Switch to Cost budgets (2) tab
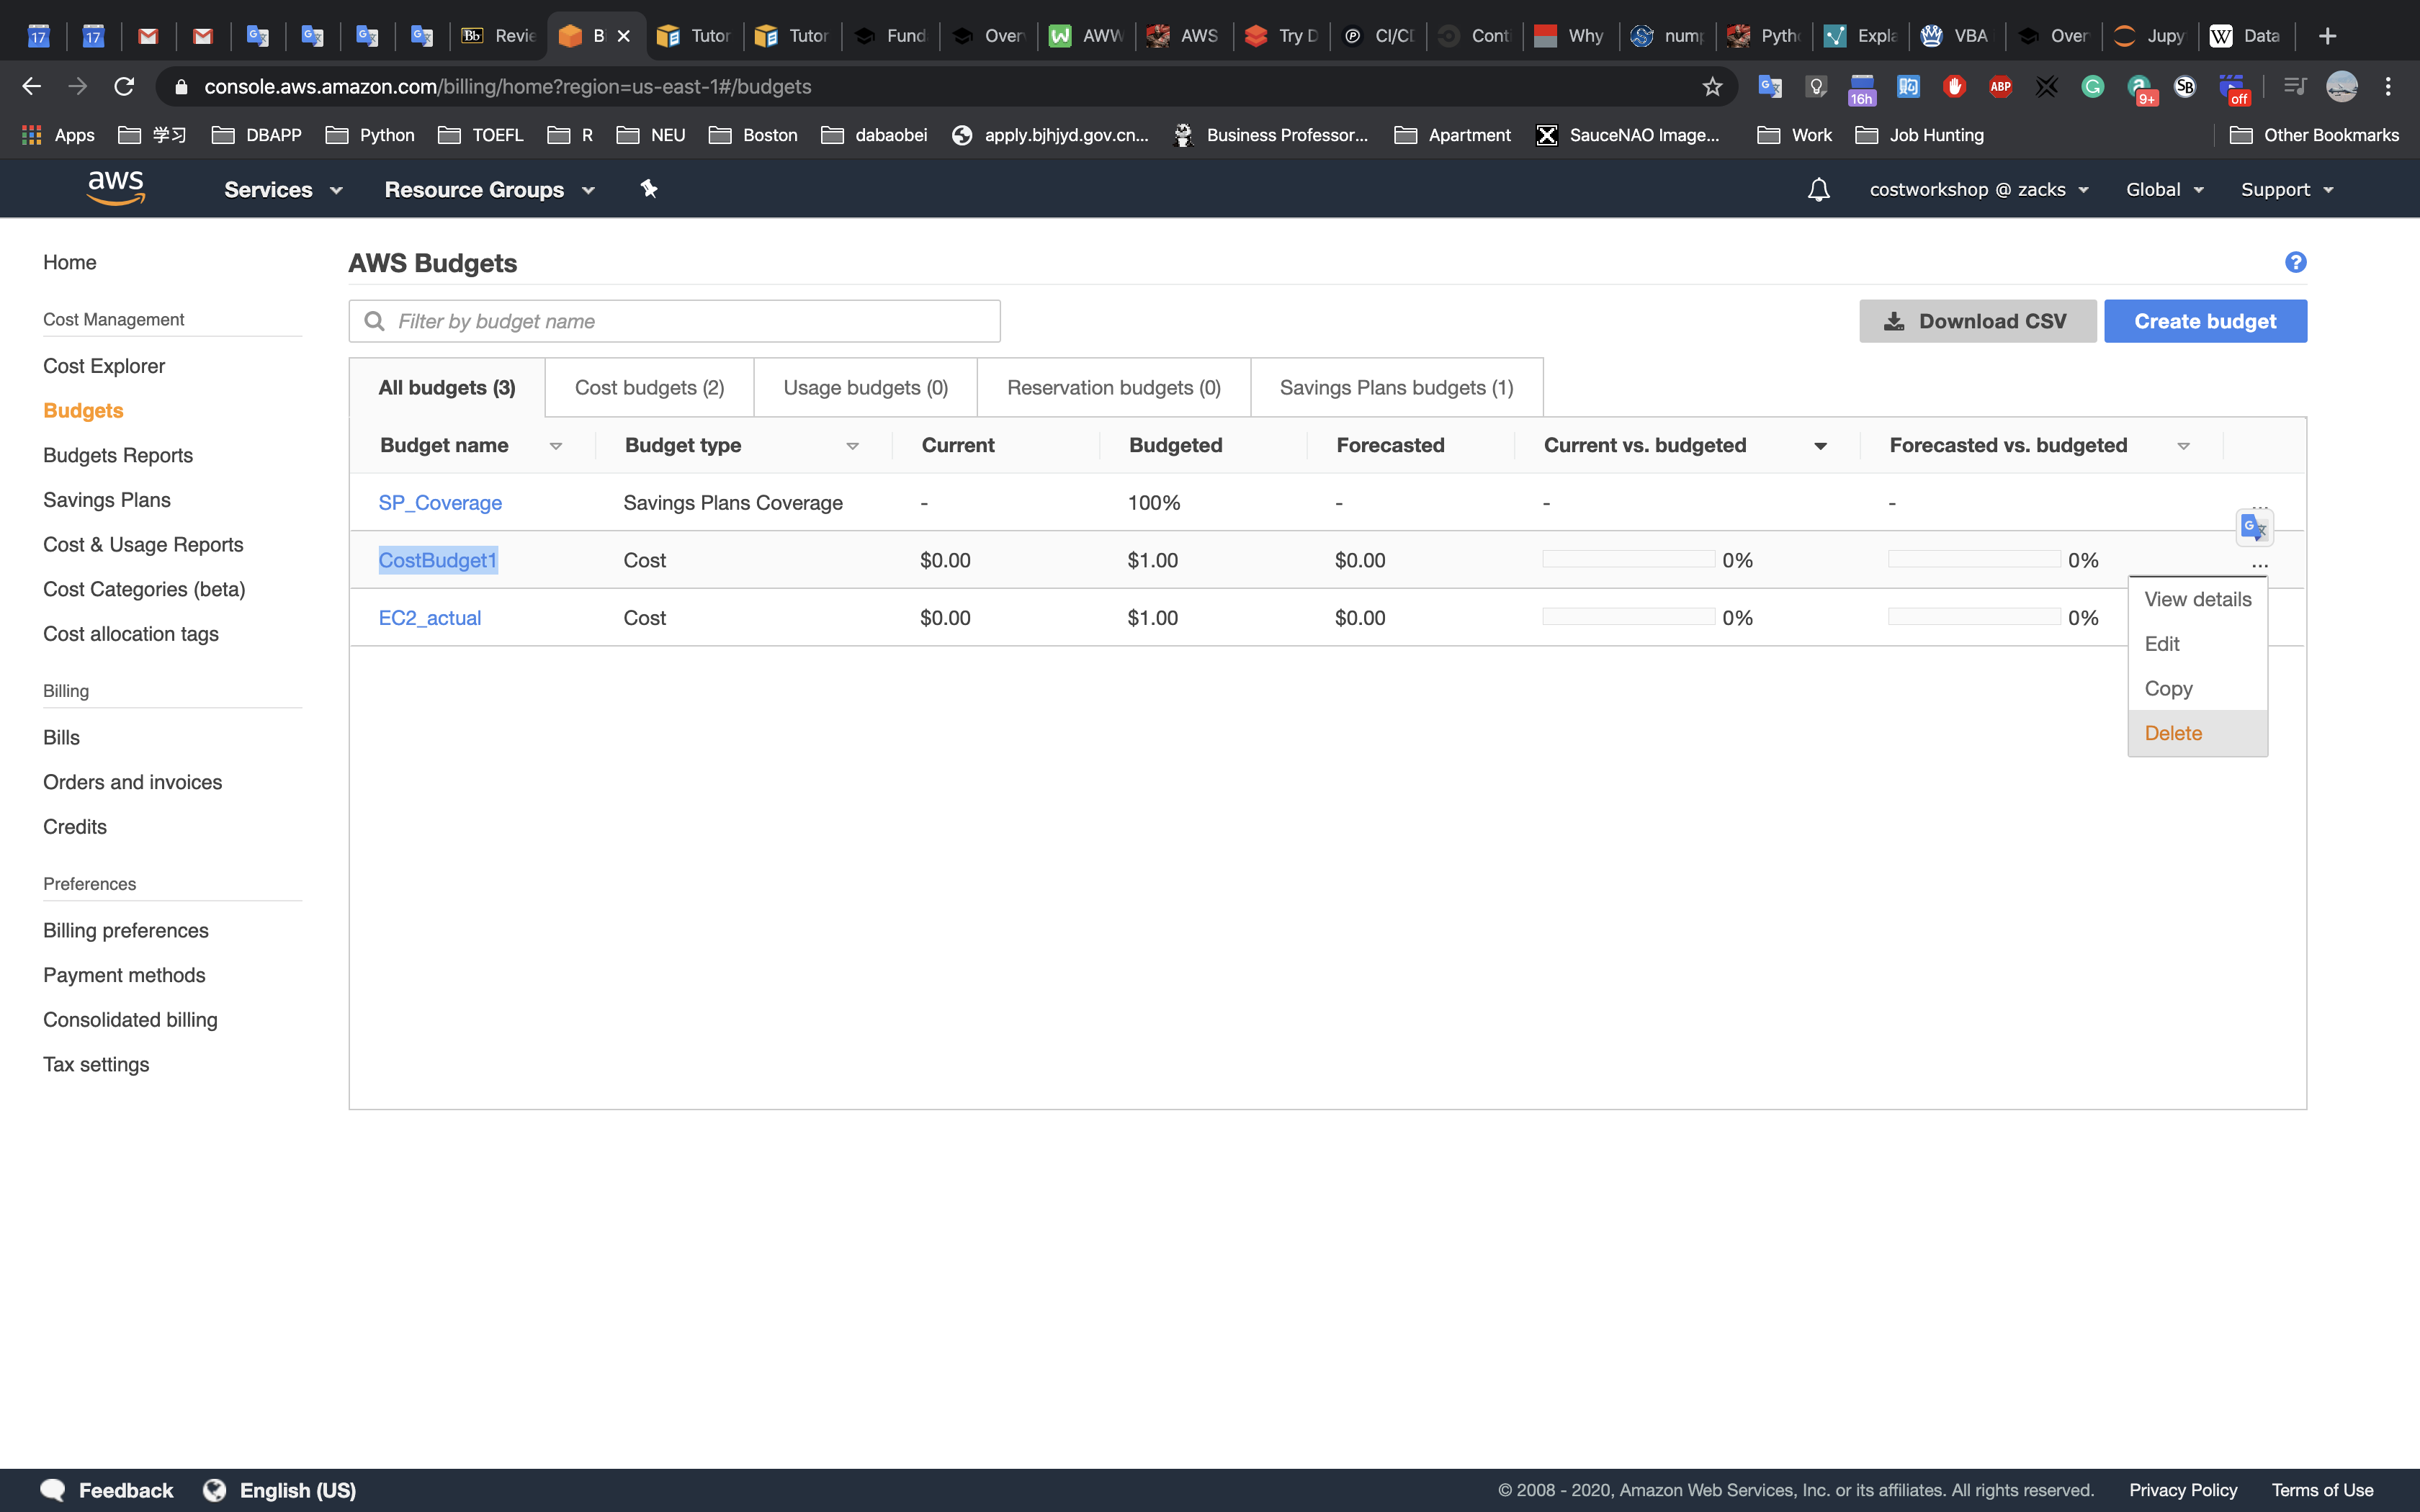The width and height of the screenshot is (2420, 1512). [649, 388]
